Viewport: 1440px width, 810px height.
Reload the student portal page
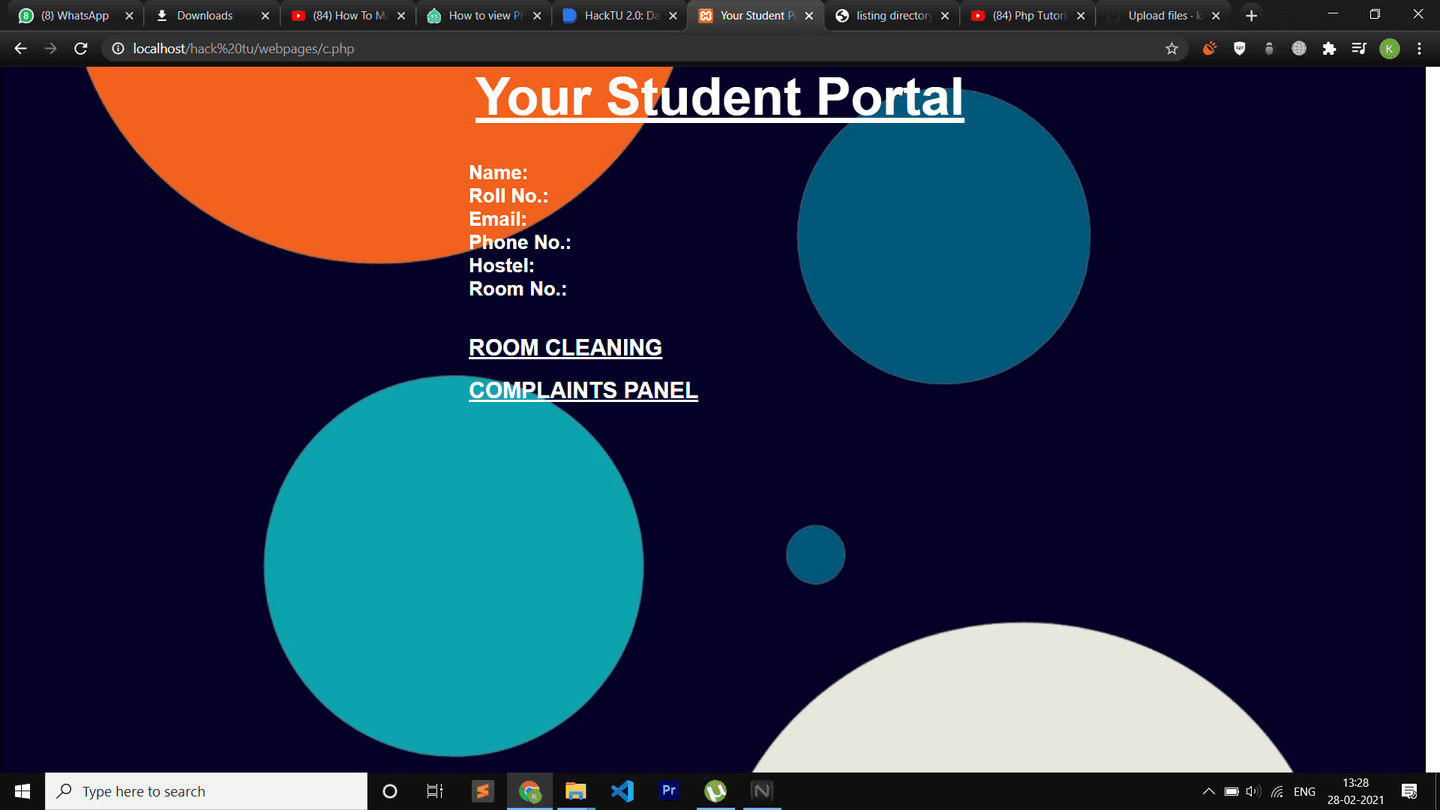pos(81,48)
